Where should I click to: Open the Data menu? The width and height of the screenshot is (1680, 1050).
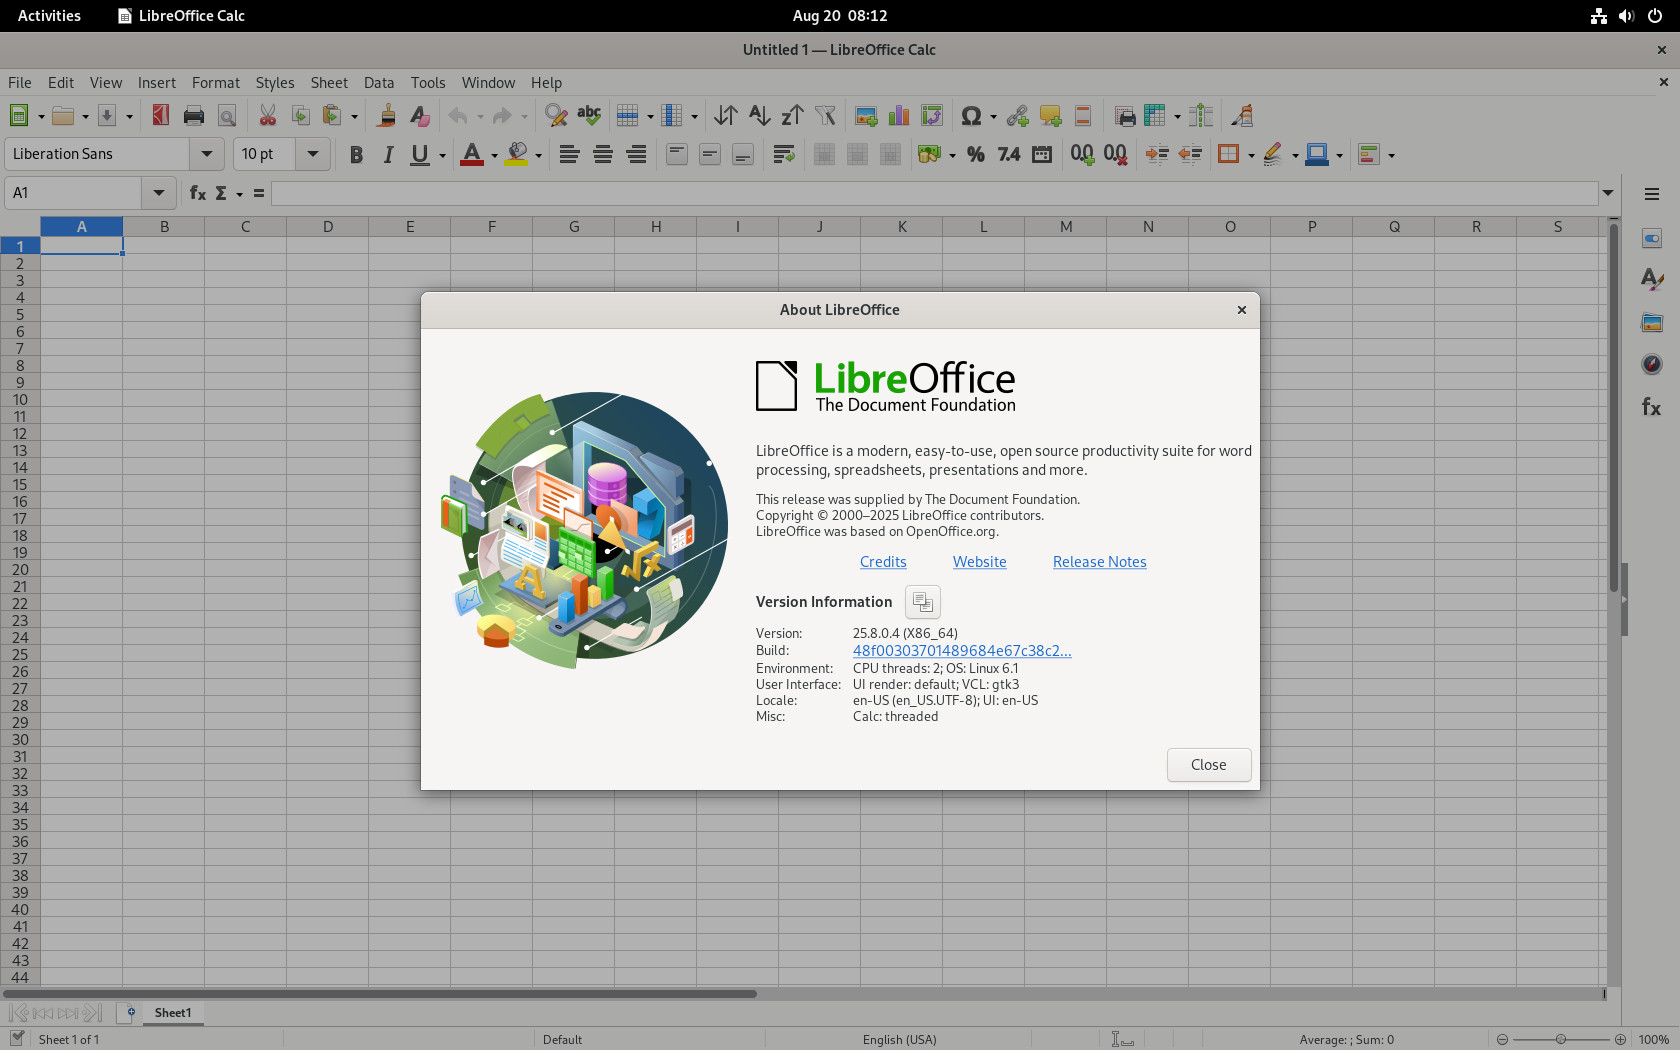tap(379, 82)
